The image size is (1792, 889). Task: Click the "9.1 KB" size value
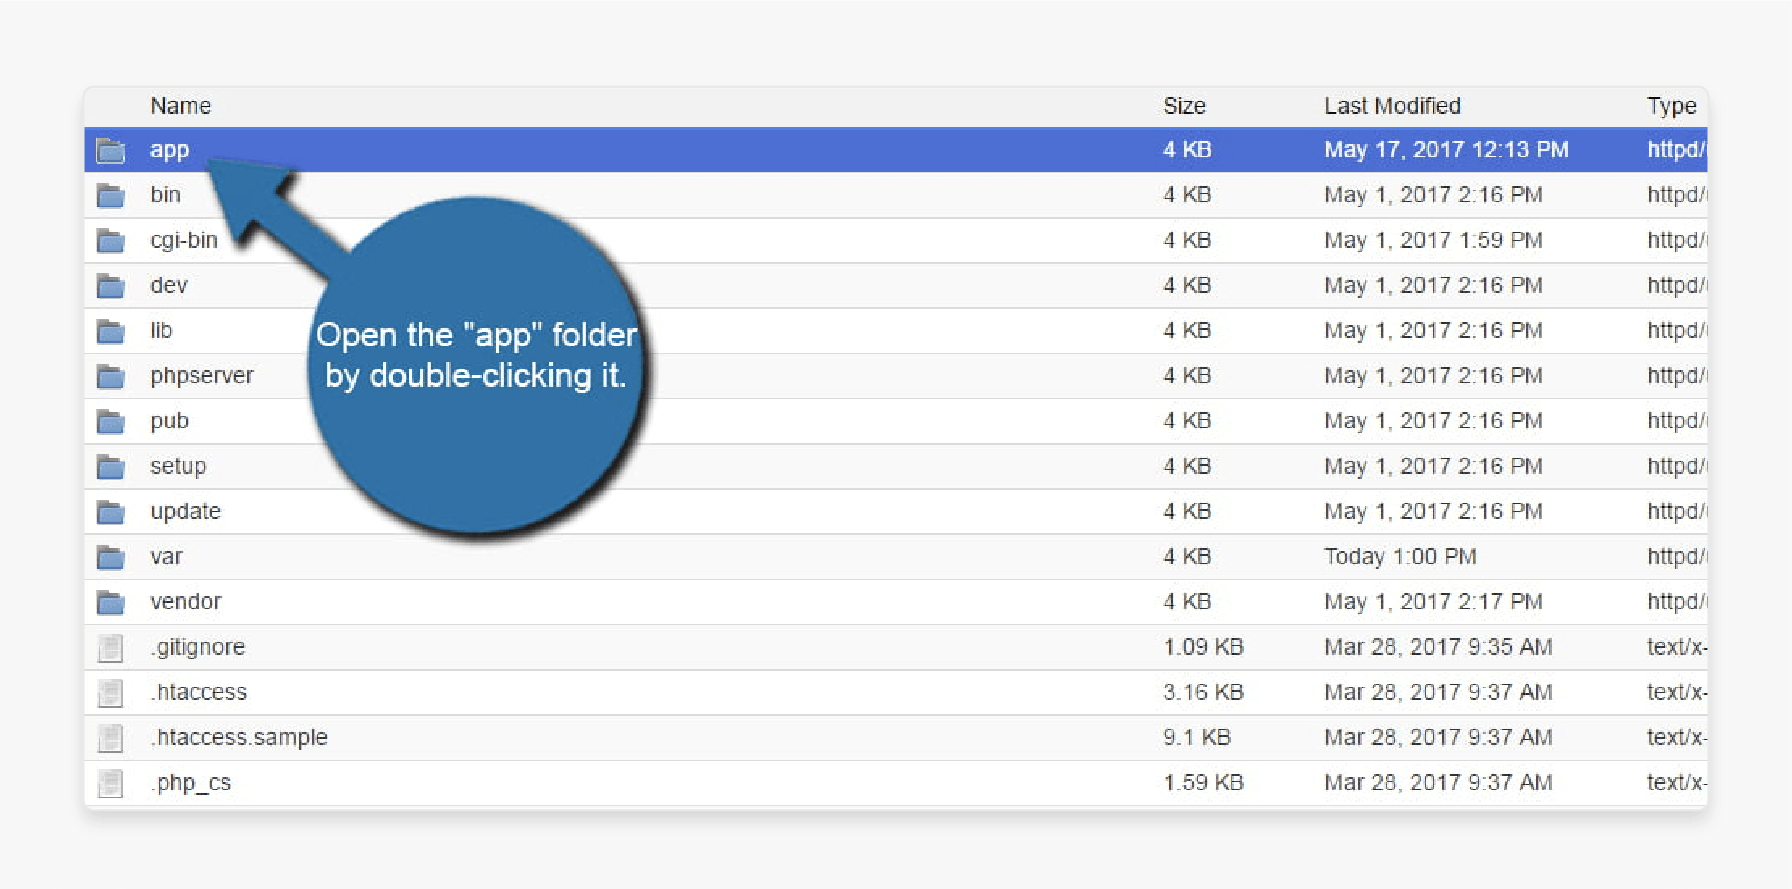pos(1196,737)
